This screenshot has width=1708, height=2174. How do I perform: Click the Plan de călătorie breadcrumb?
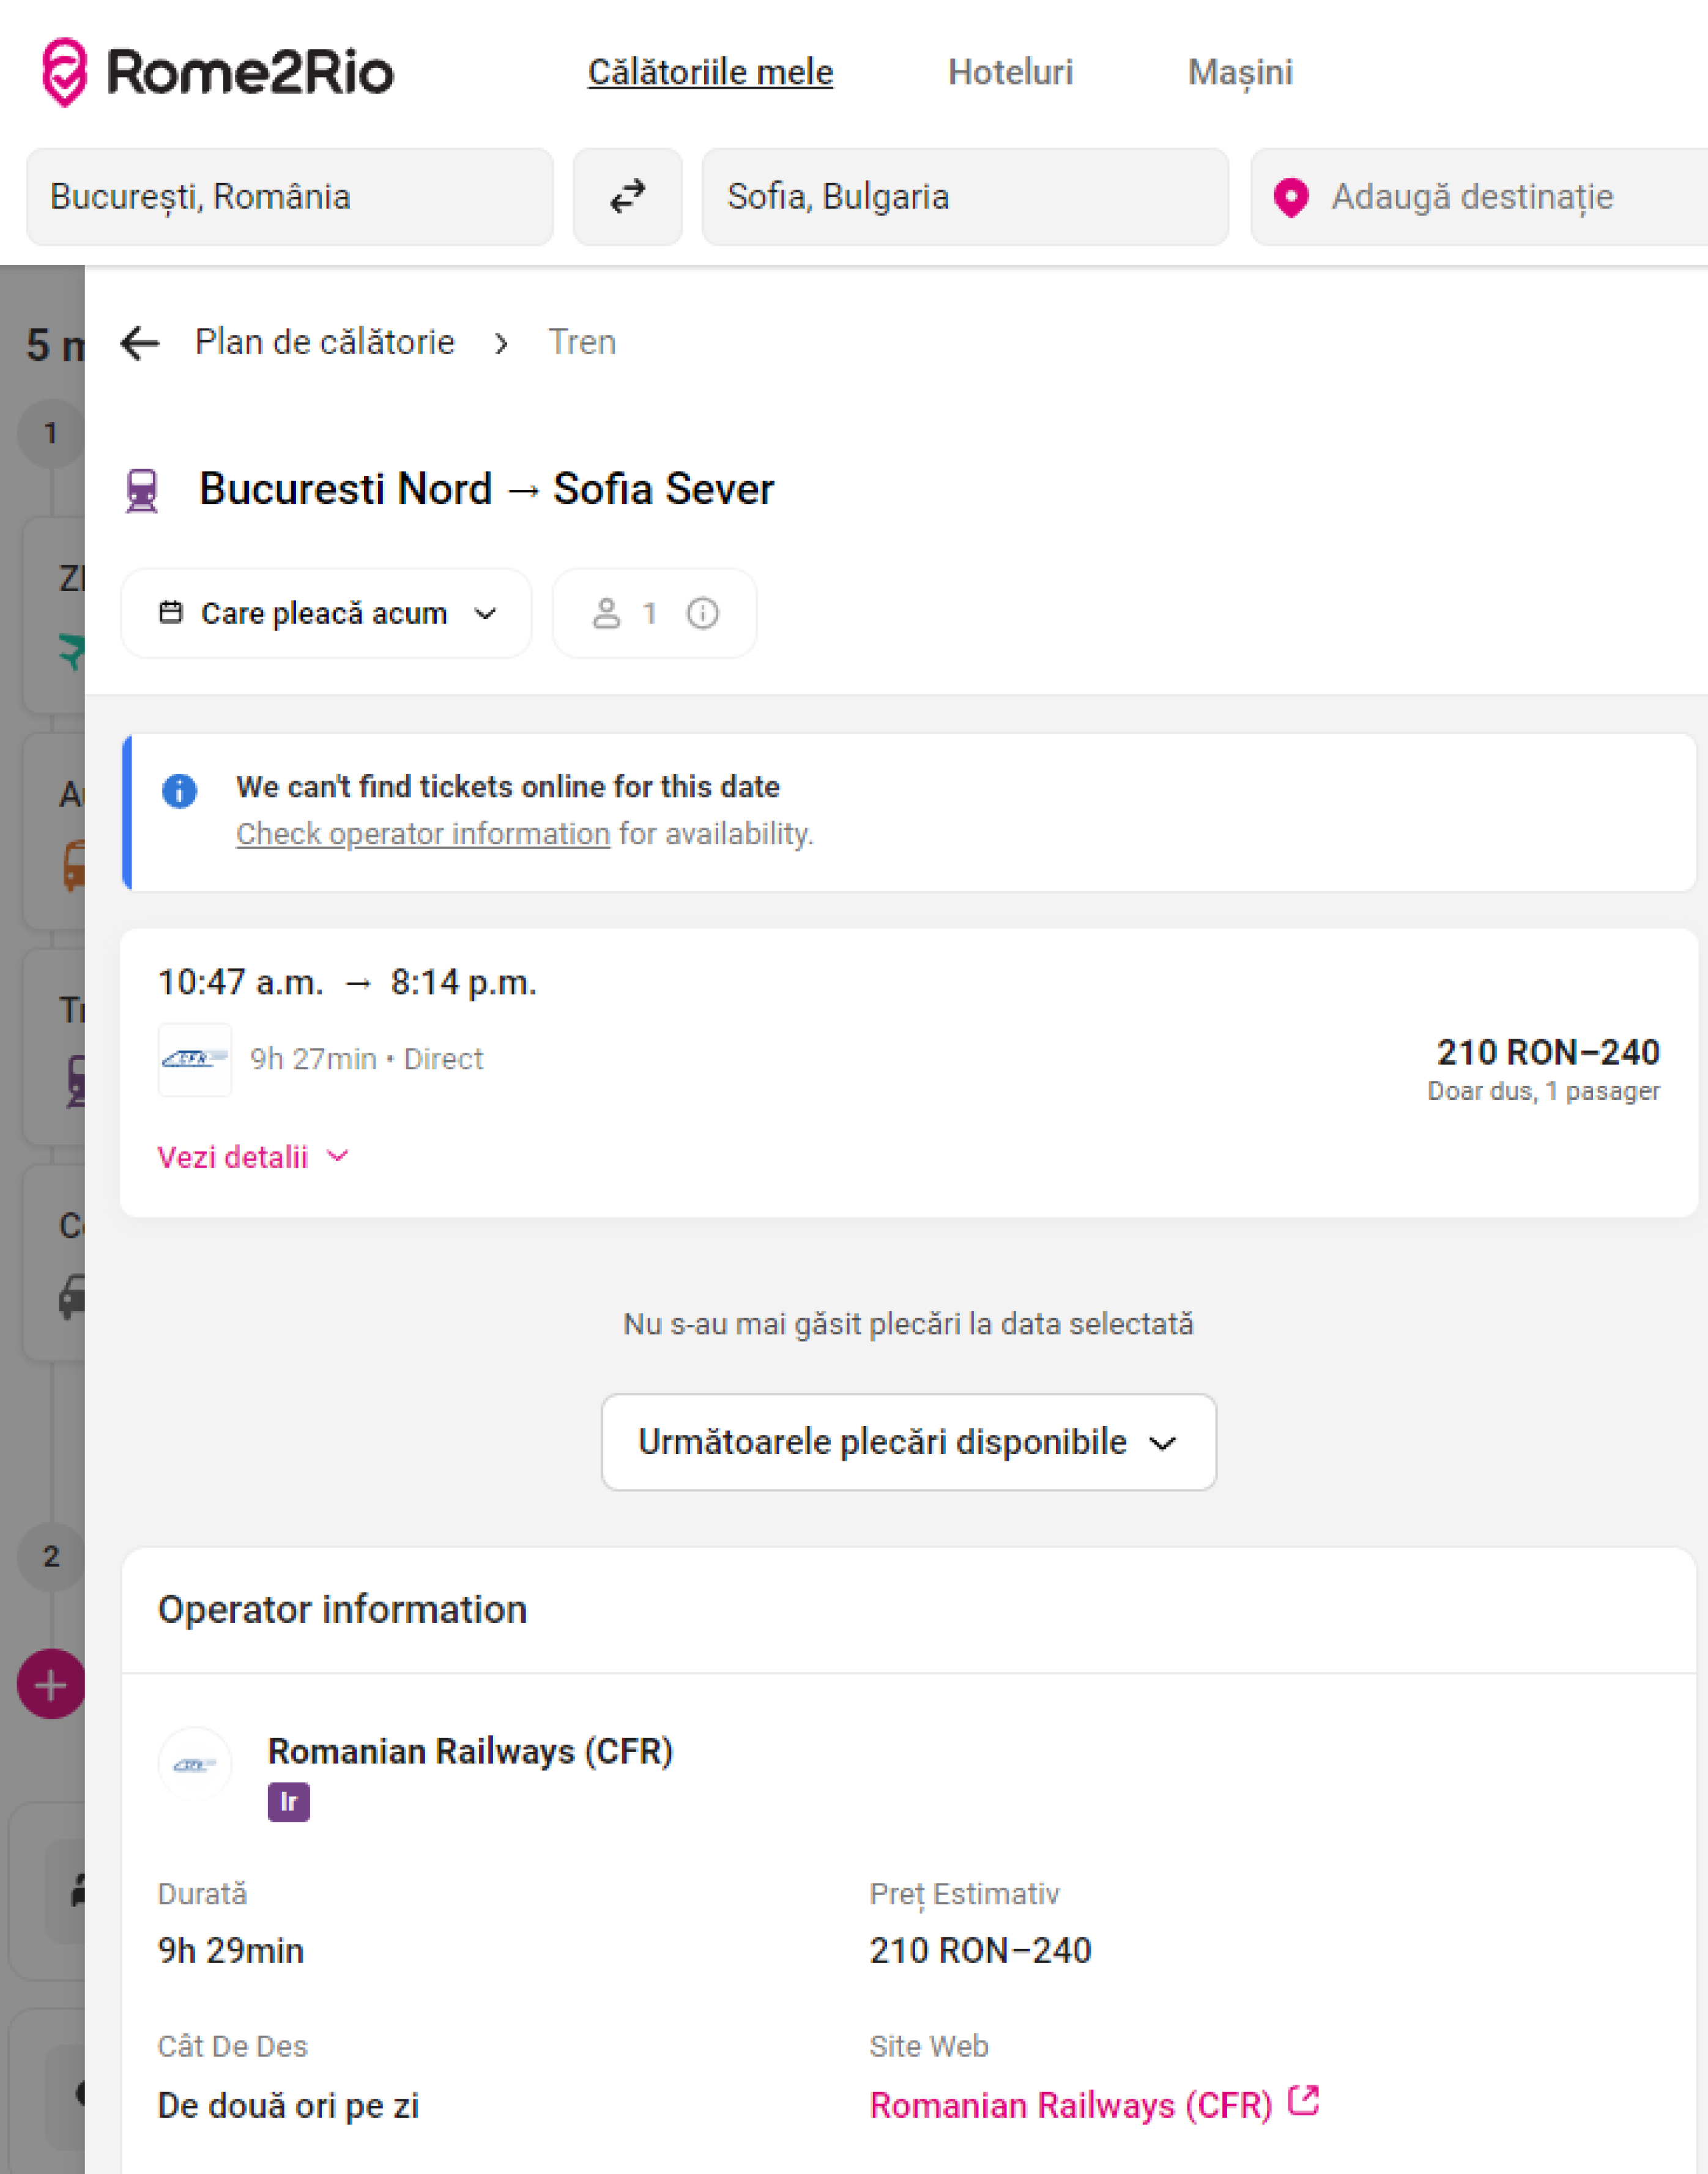click(324, 343)
